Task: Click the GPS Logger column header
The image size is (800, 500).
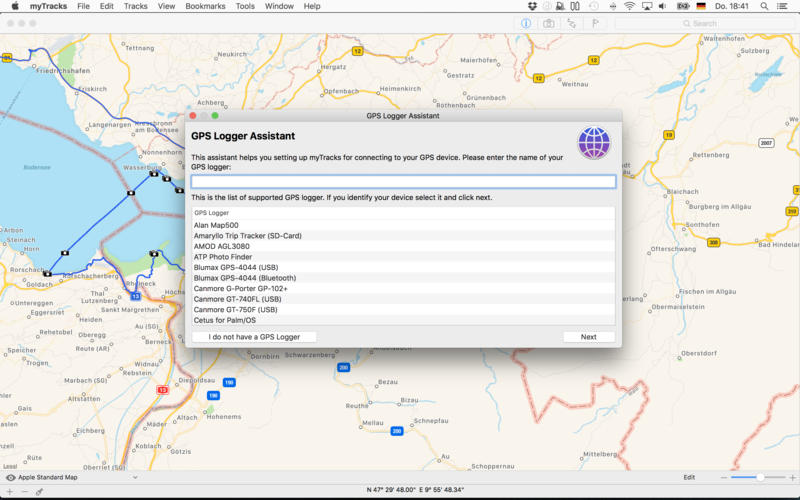Action: (403, 213)
